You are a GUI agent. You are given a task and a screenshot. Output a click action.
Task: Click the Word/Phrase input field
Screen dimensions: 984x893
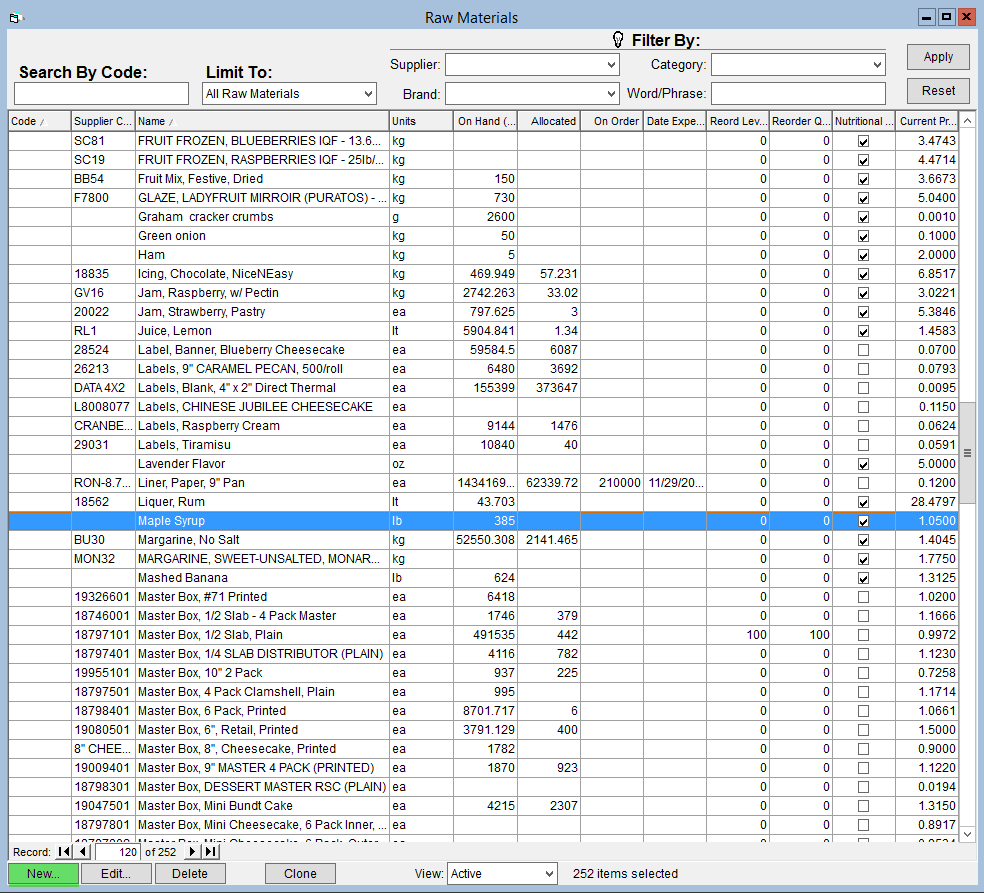click(798, 94)
